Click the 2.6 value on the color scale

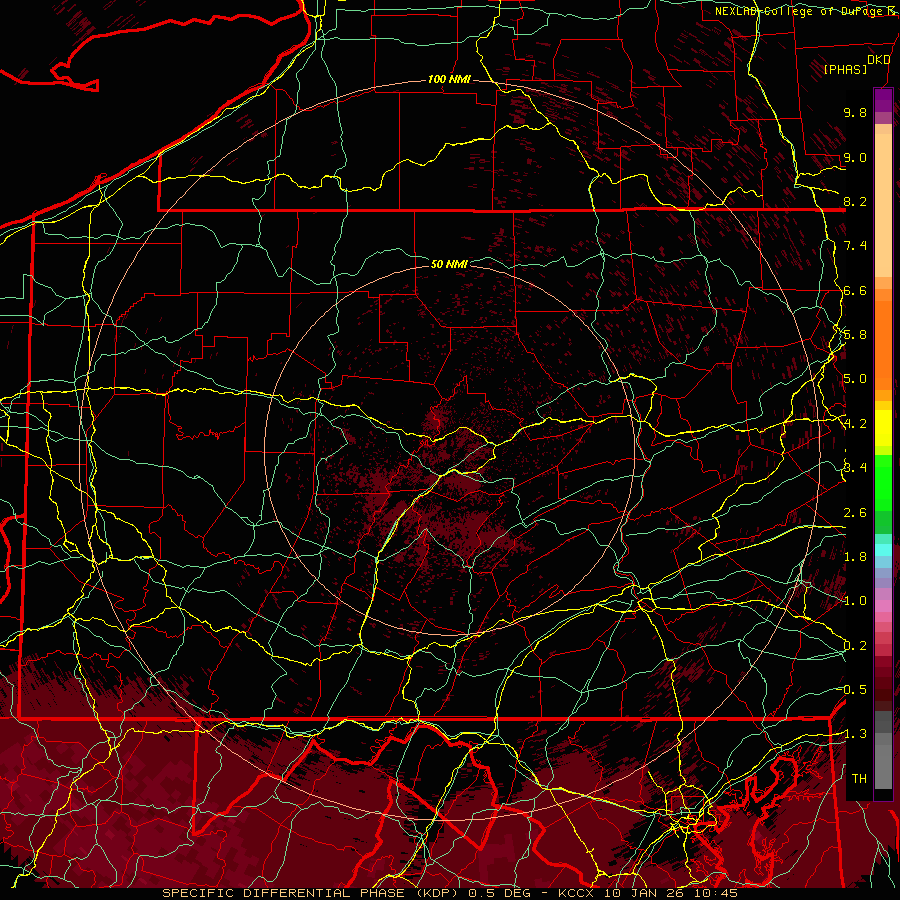(855, 512)
